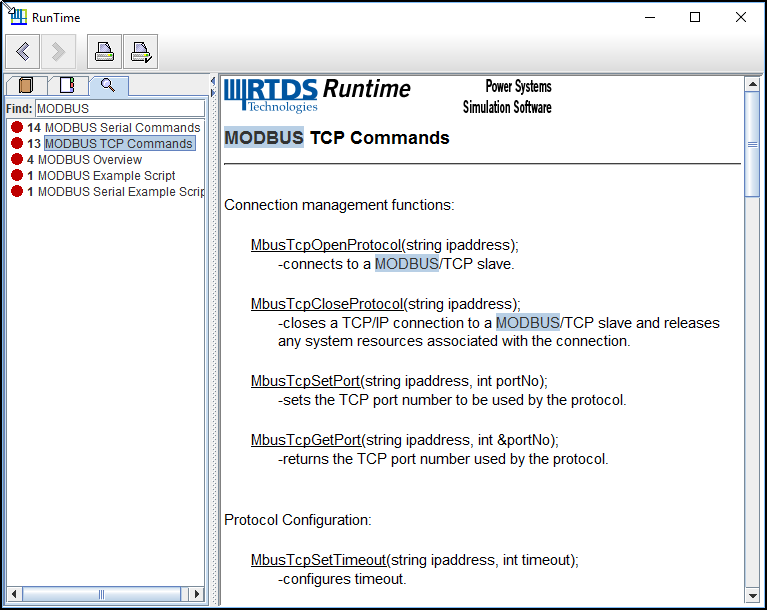
Task: Follow the MbusTcpSetTimeout link
Action: [319, 560]
